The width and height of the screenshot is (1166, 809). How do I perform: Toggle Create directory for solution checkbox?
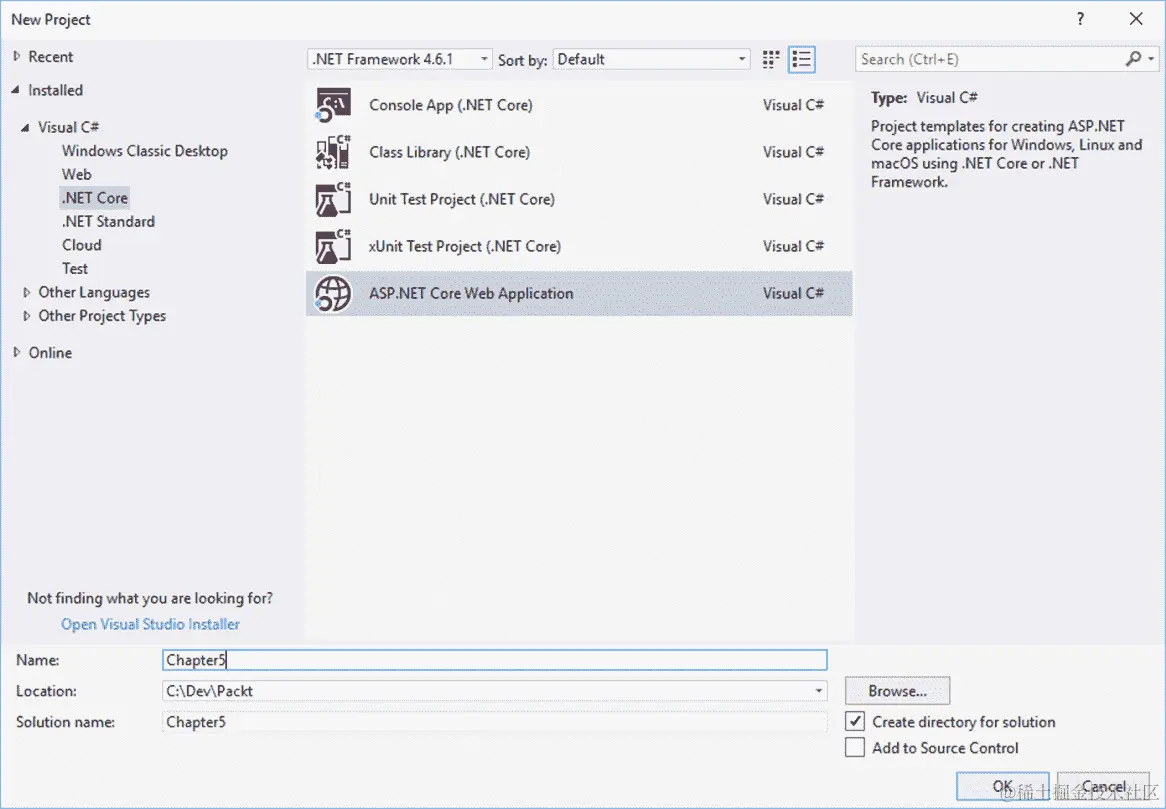coord(855,721)
